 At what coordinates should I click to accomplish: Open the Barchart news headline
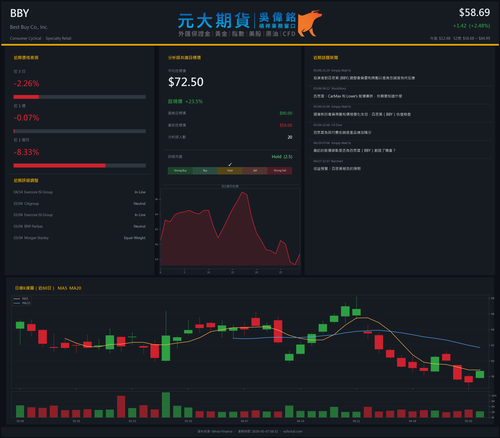pyautogui.click(x=337, y=169)
